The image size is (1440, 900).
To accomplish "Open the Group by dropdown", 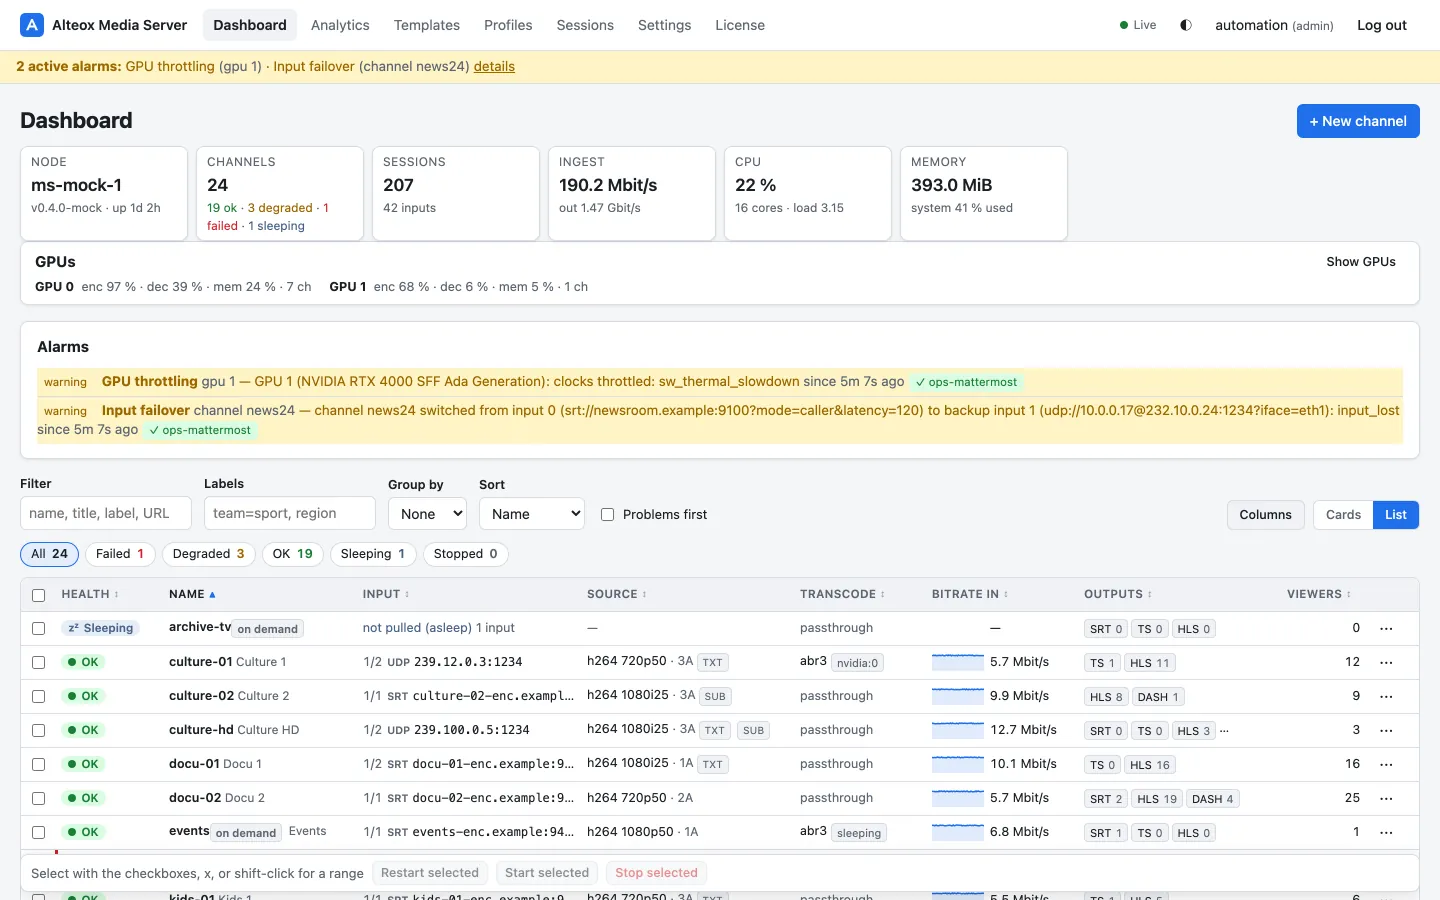I will 427,514.
